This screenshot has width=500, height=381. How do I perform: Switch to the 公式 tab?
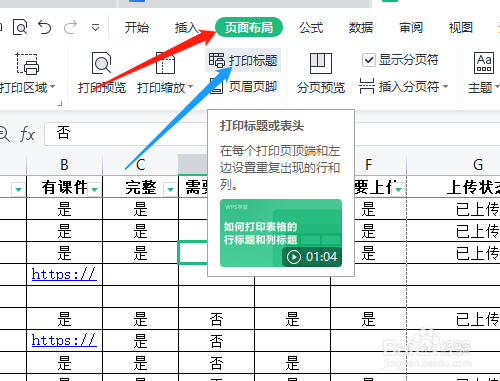[311, 27]
